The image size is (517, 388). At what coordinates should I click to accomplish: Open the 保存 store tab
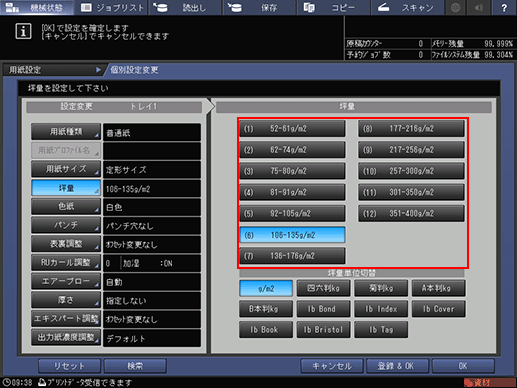(x=260, y=7)
